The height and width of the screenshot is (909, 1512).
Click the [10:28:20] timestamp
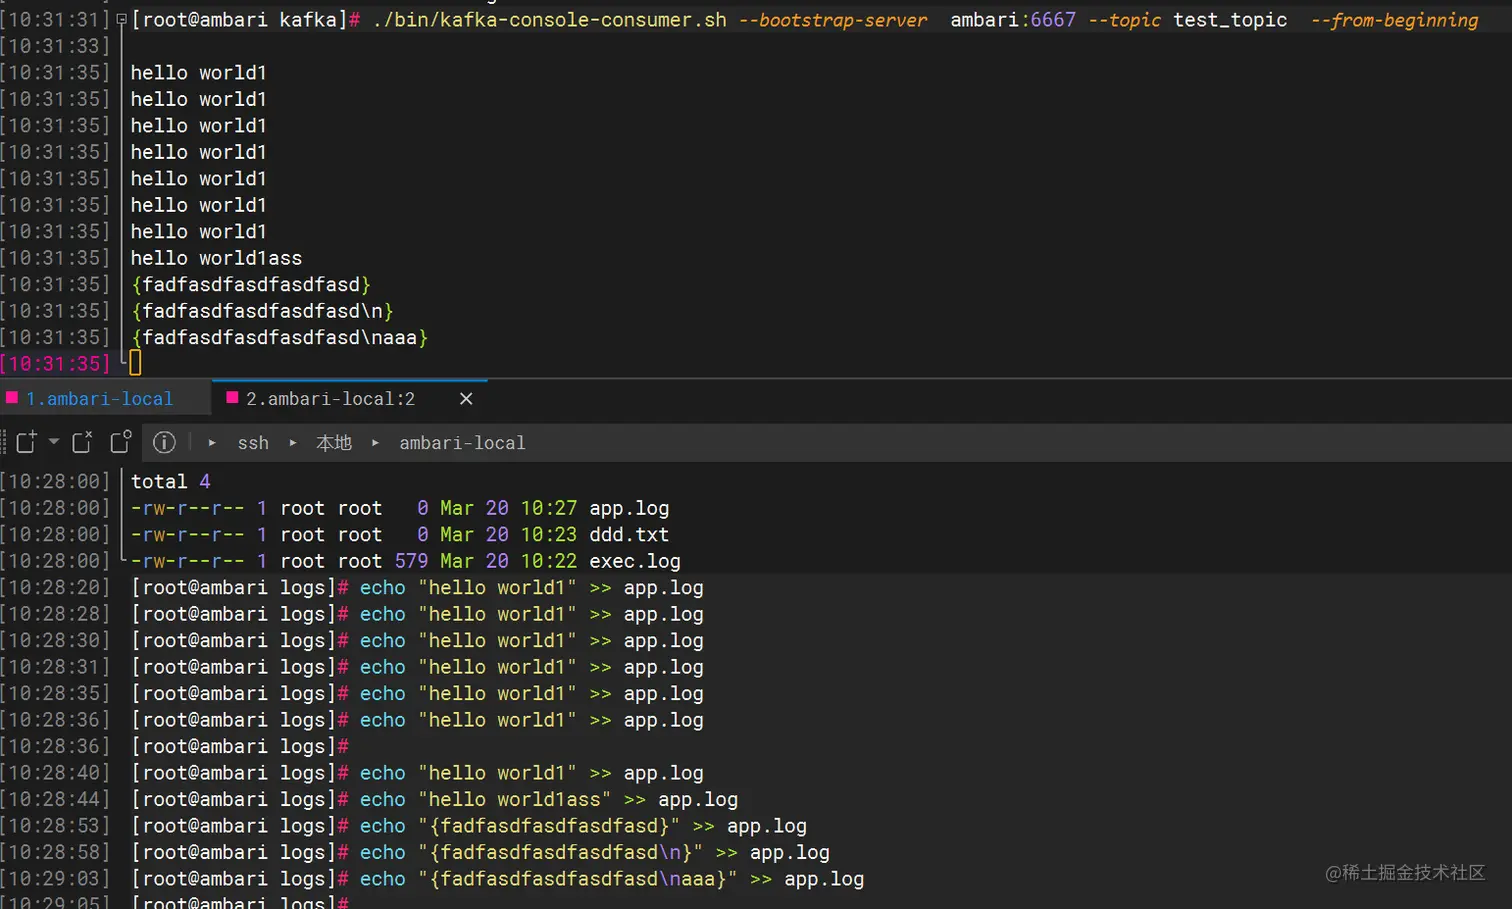pos(55,588)
